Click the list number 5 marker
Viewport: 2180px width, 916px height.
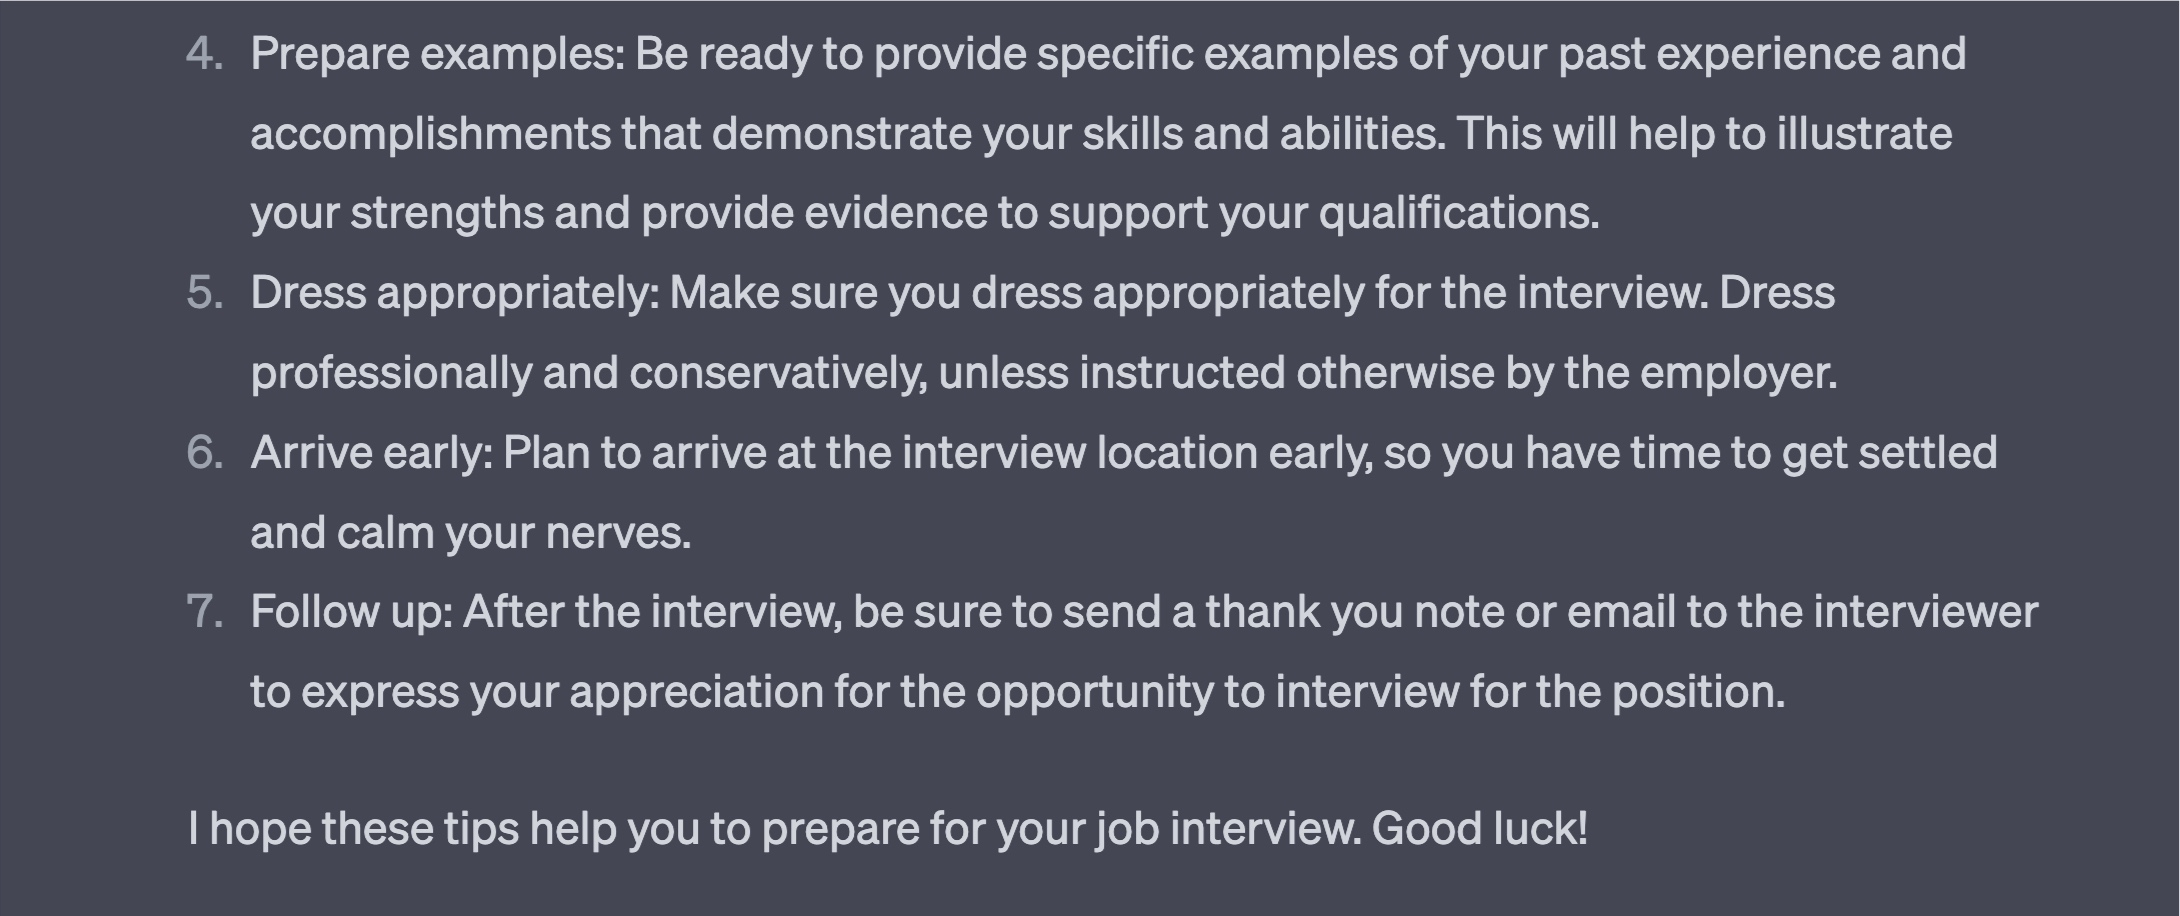coord(205,293)
